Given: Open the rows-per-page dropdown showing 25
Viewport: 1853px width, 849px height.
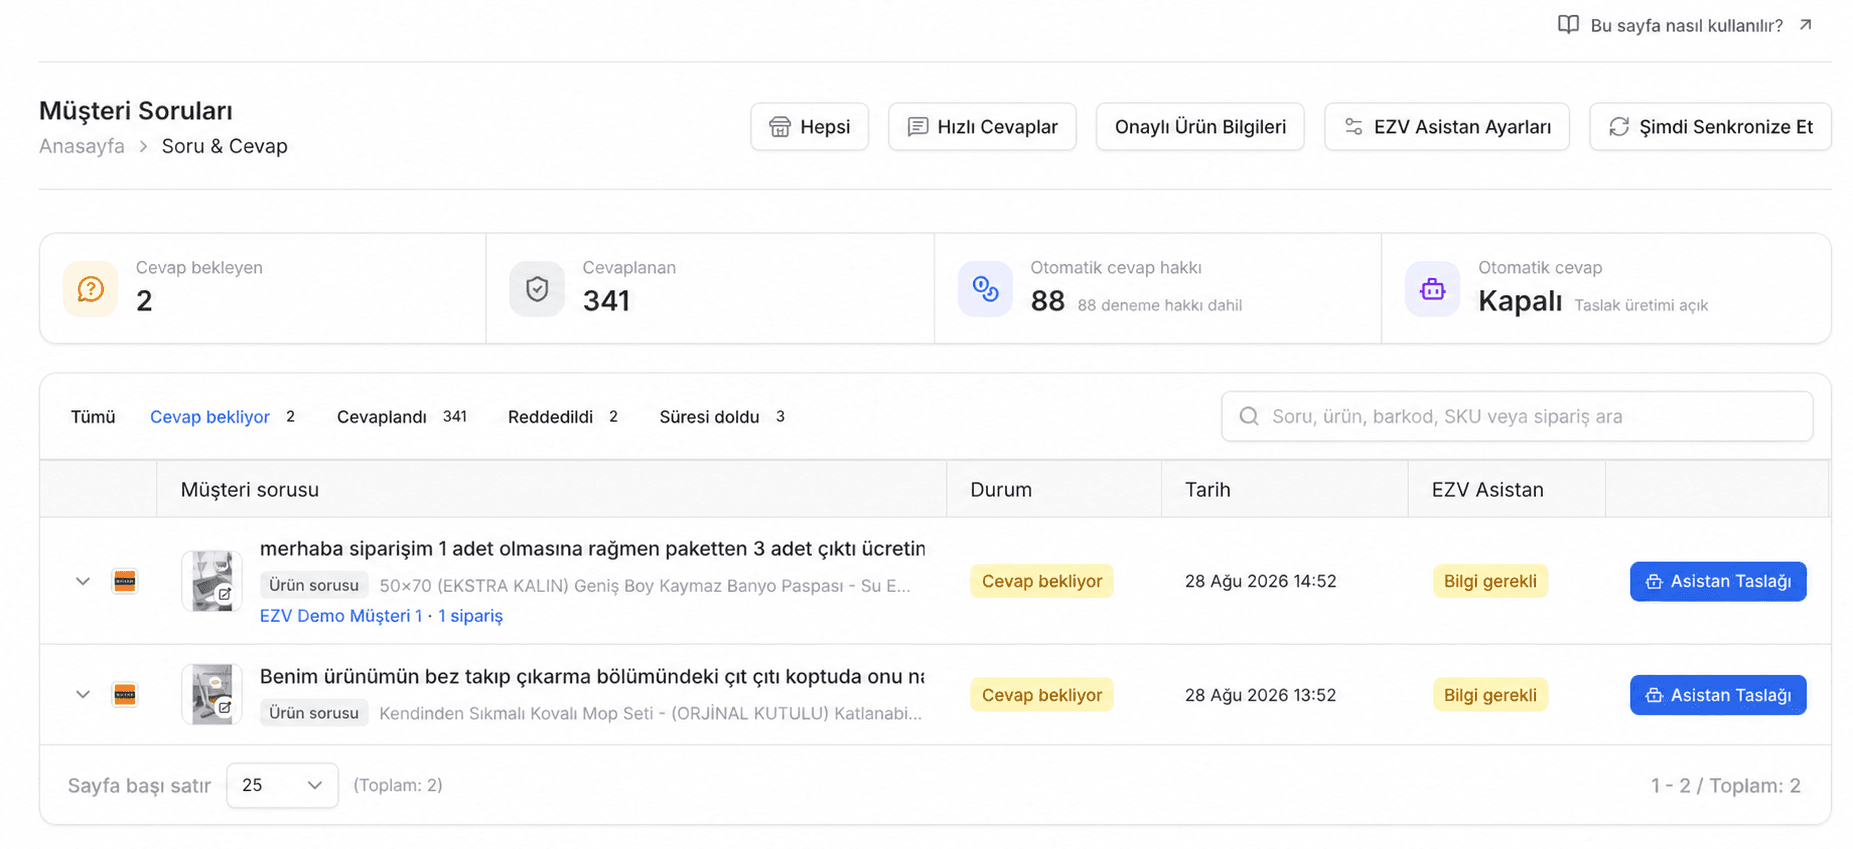Looking at the screenshot, I should pos(282,785).
